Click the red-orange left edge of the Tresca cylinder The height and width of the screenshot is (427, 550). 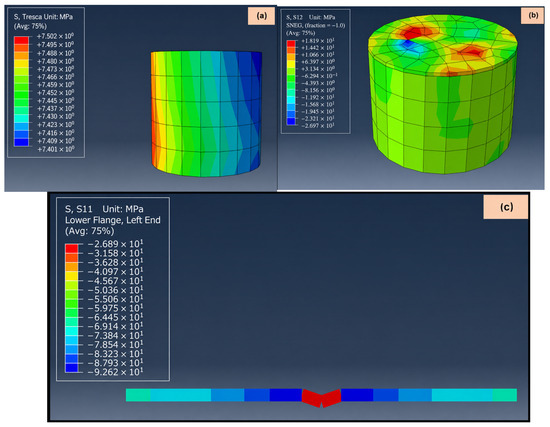154,112
